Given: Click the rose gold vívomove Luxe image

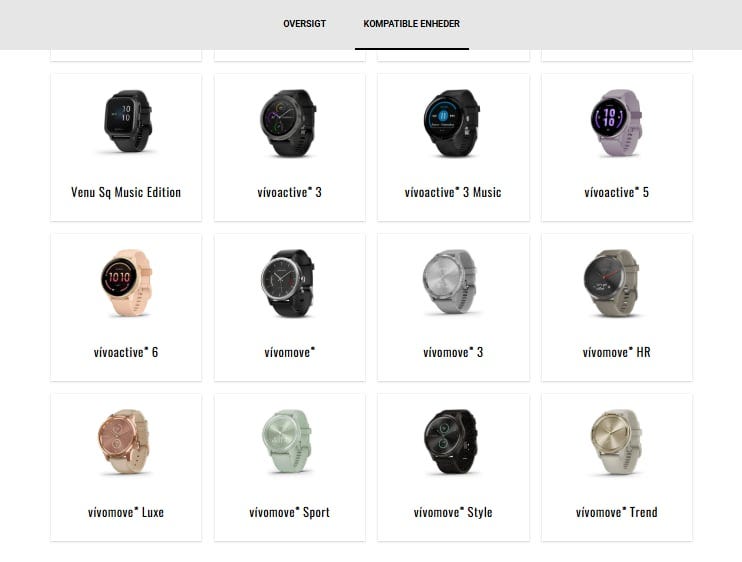Looking at the screenshot, I should click(x=126, y=442).
